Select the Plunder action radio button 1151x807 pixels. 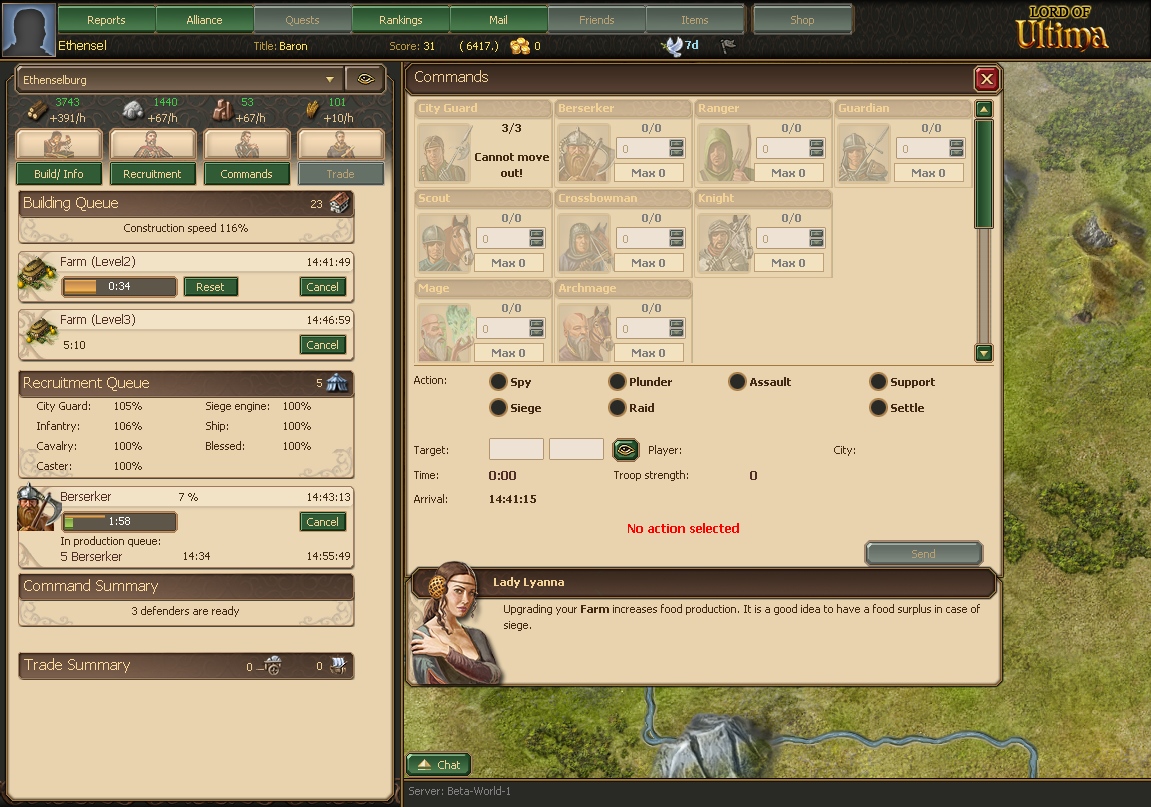pyautogui.click(x=617, y=381)
